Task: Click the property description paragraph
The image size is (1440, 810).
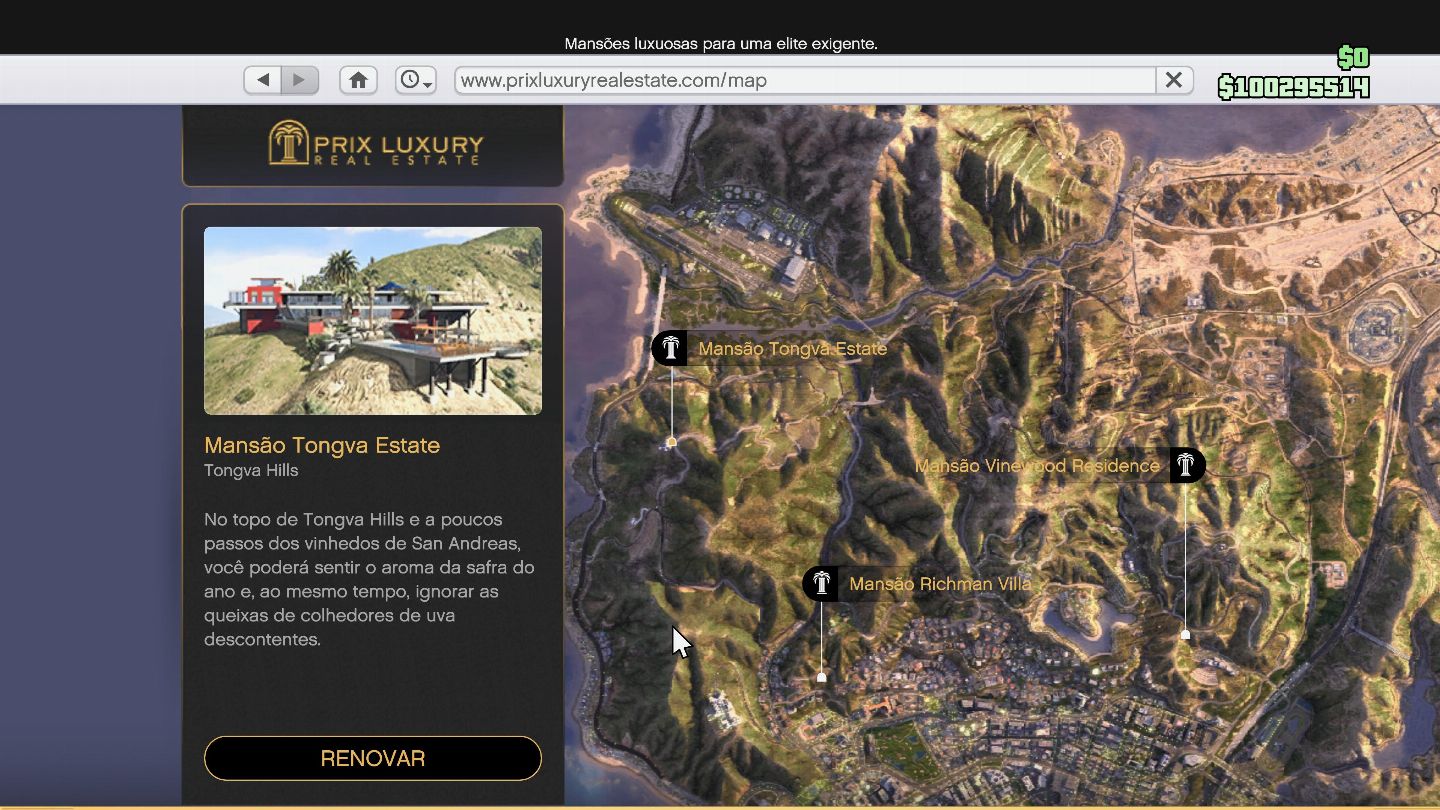Action: [x=369, y=579]
